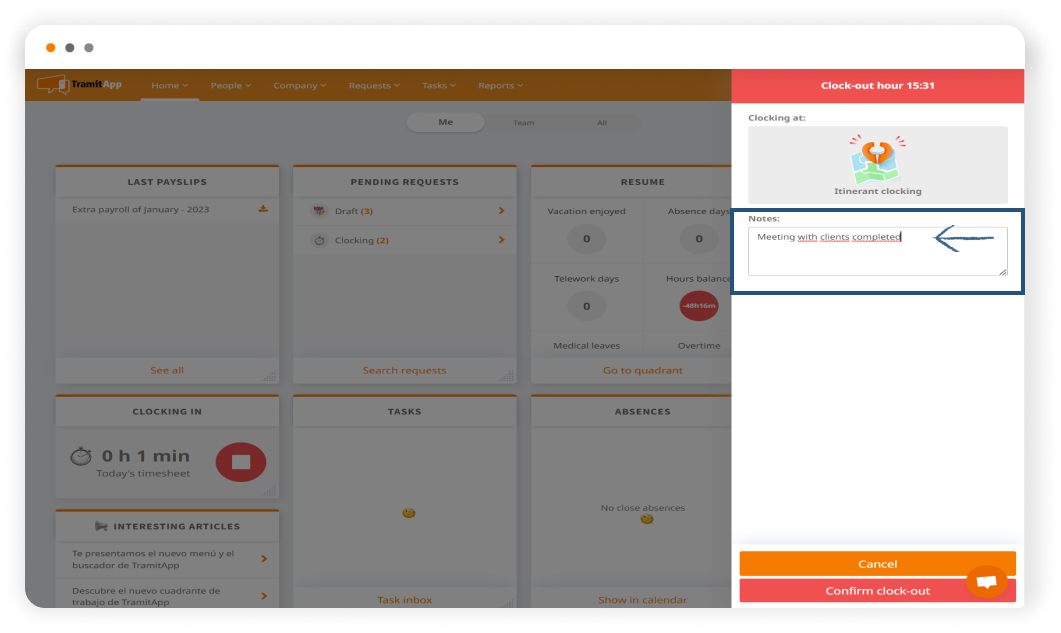Open the Home dropdown menu

coord(169,86)
